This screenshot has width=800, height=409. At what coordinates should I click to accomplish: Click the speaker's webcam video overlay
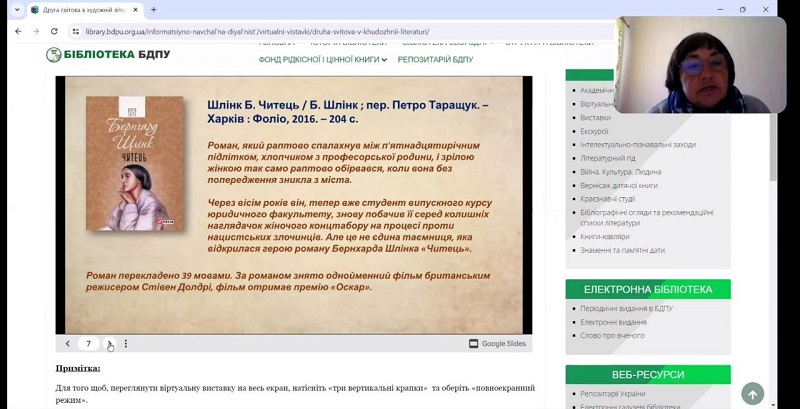699,65
